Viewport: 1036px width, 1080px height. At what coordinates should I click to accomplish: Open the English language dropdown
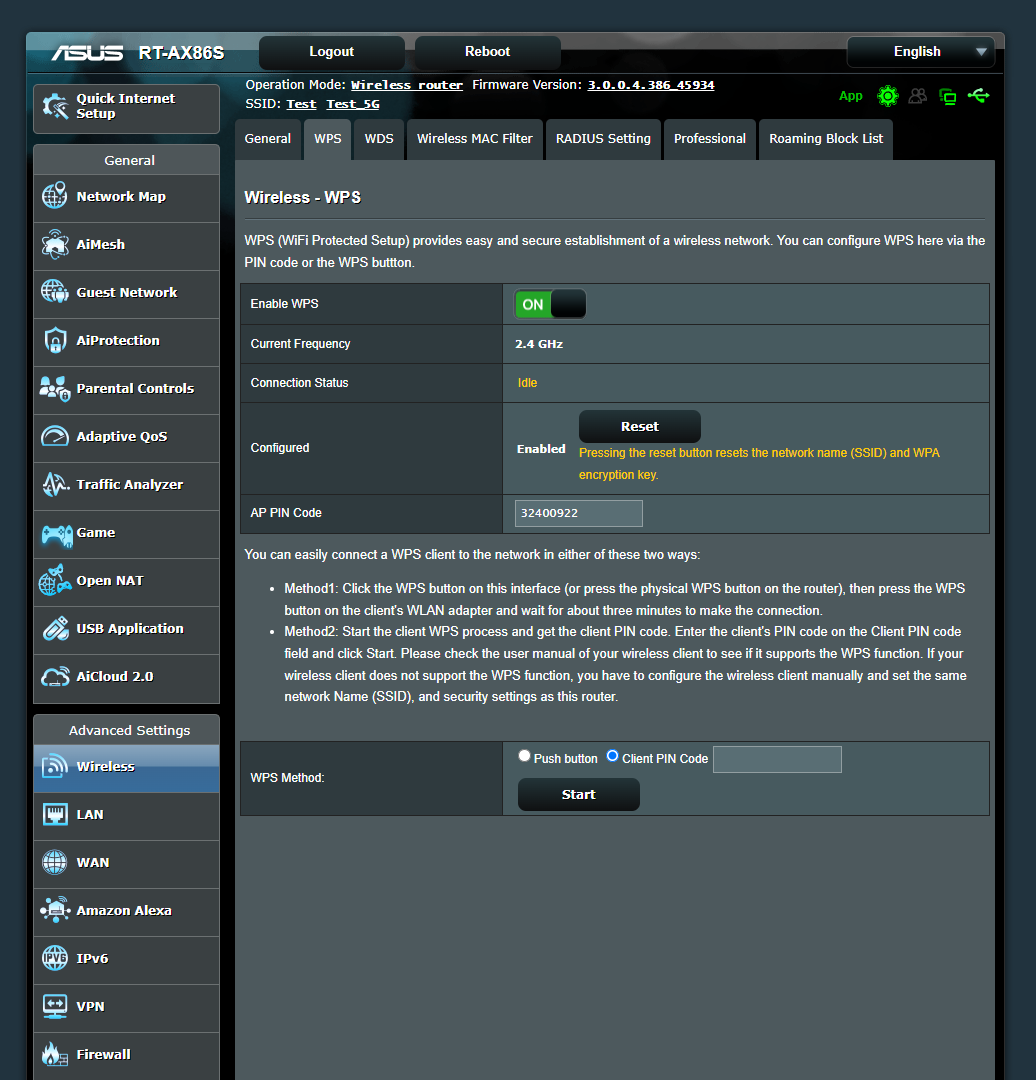point(919,51)
